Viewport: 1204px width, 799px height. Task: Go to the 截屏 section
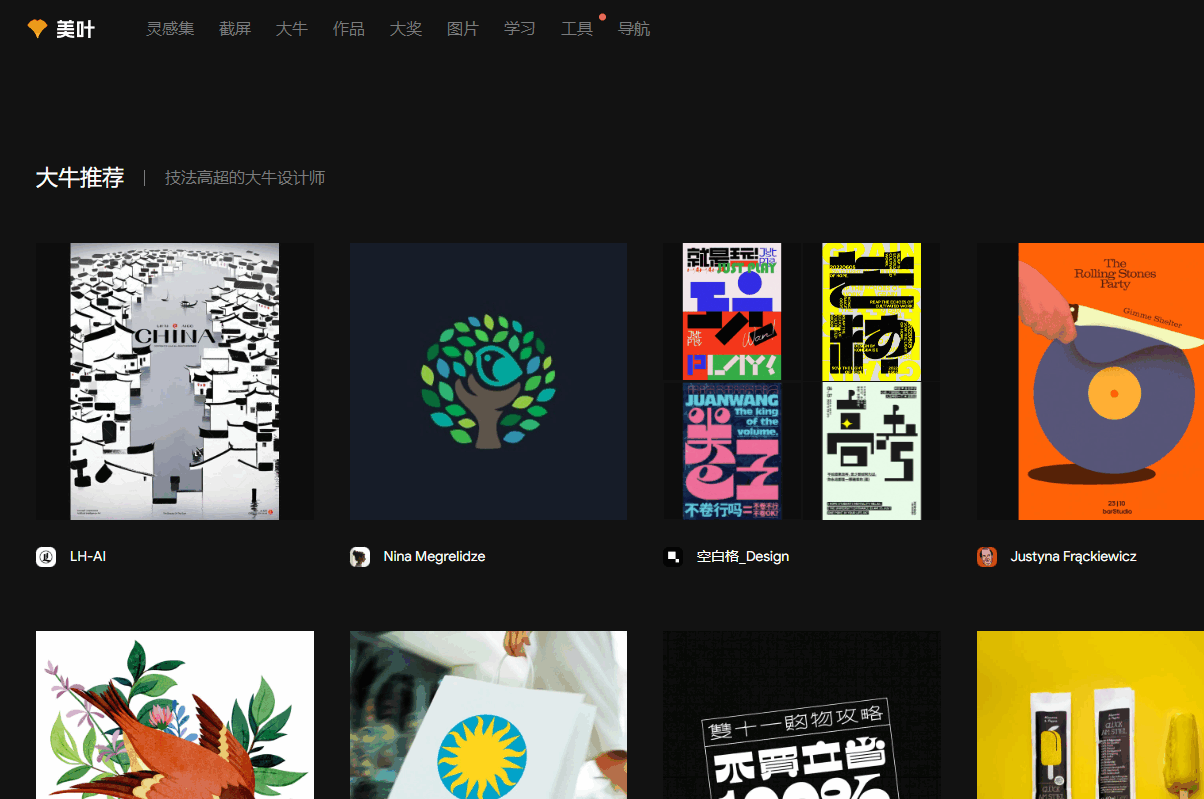[x=235, y=29]
